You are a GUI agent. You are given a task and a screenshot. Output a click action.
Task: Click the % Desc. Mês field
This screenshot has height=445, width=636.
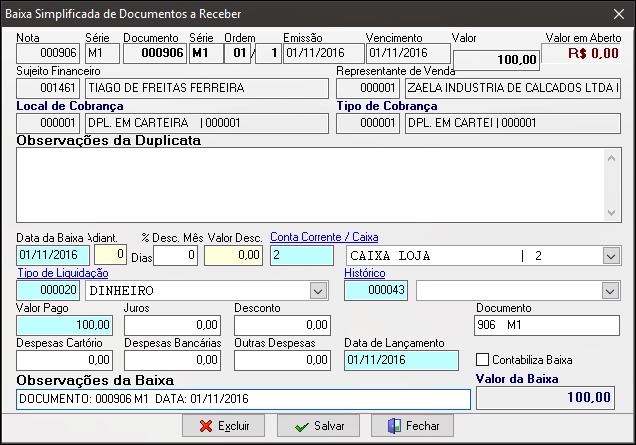coord(176,256)
